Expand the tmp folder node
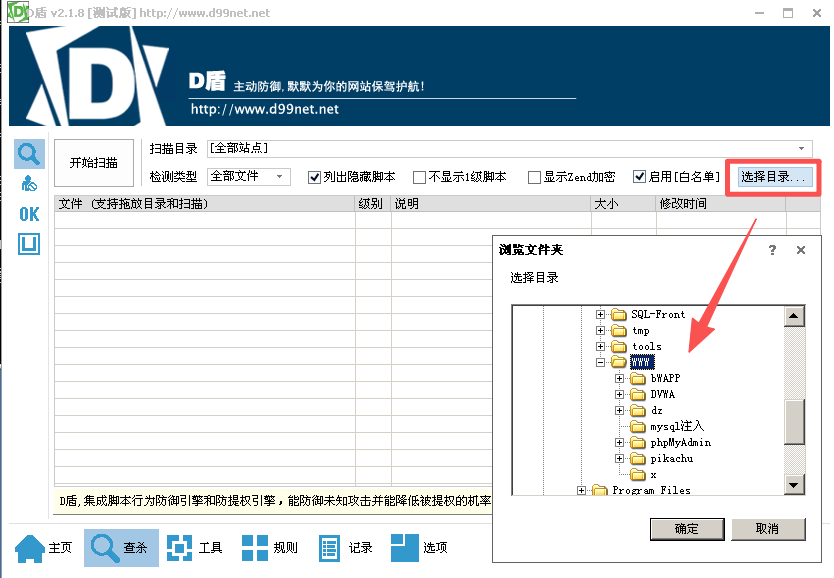The height and width of the screenshot is (578, 834). pyautogui.click(x=601, y=330)
